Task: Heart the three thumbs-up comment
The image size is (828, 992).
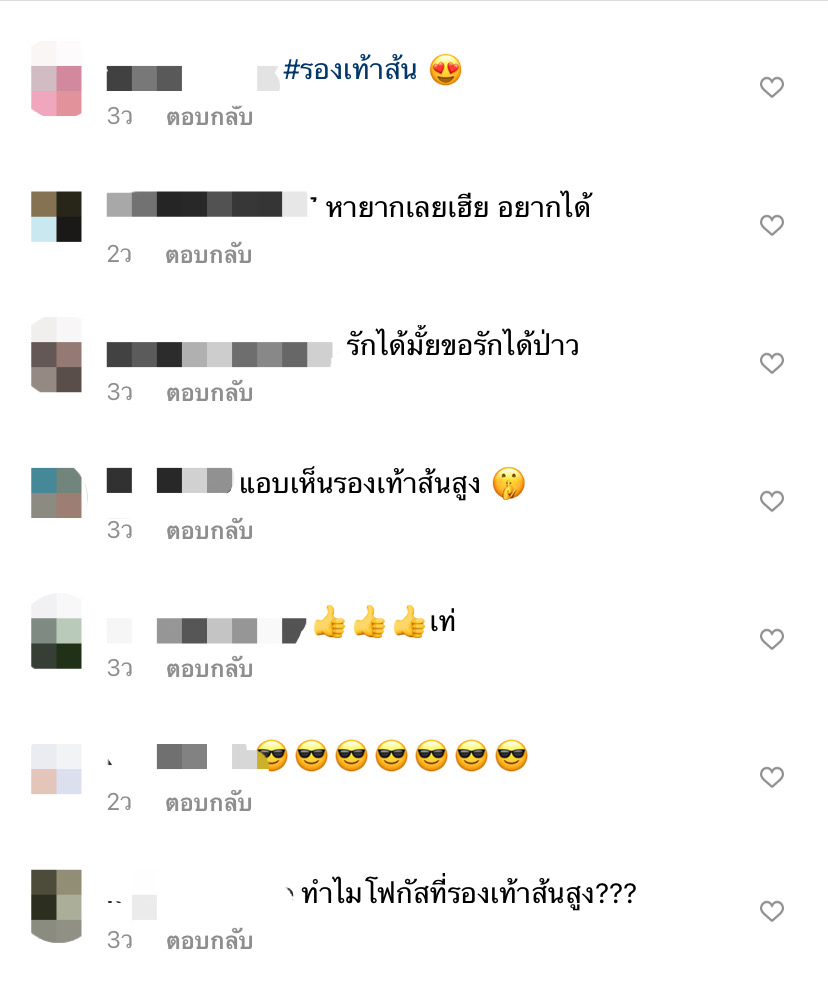Action: tap(772, 639)
